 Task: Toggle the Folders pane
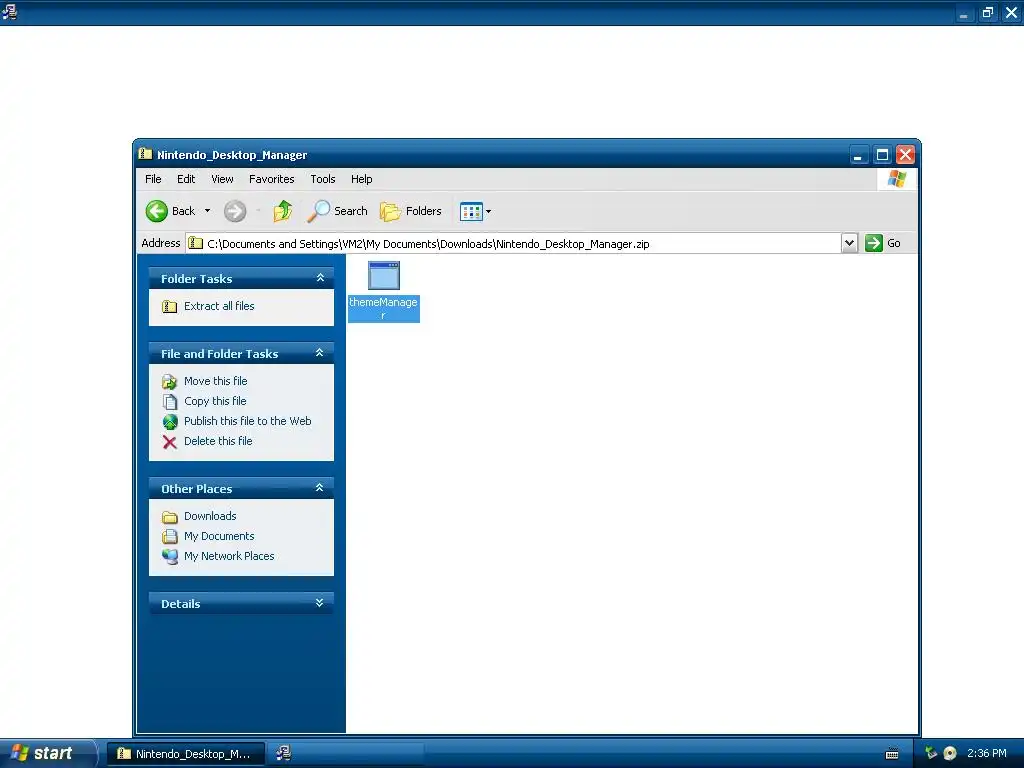coord(411,211)
